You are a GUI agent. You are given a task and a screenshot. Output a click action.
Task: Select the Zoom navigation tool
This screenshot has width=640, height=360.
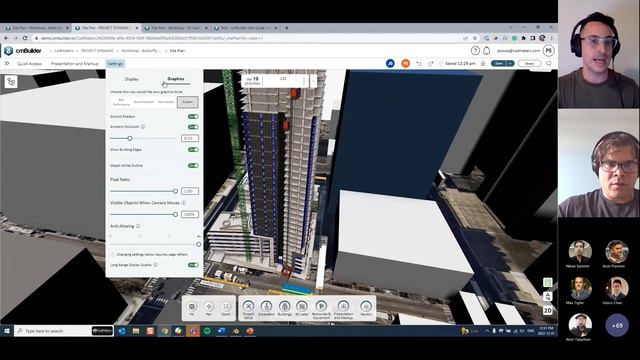226,308
